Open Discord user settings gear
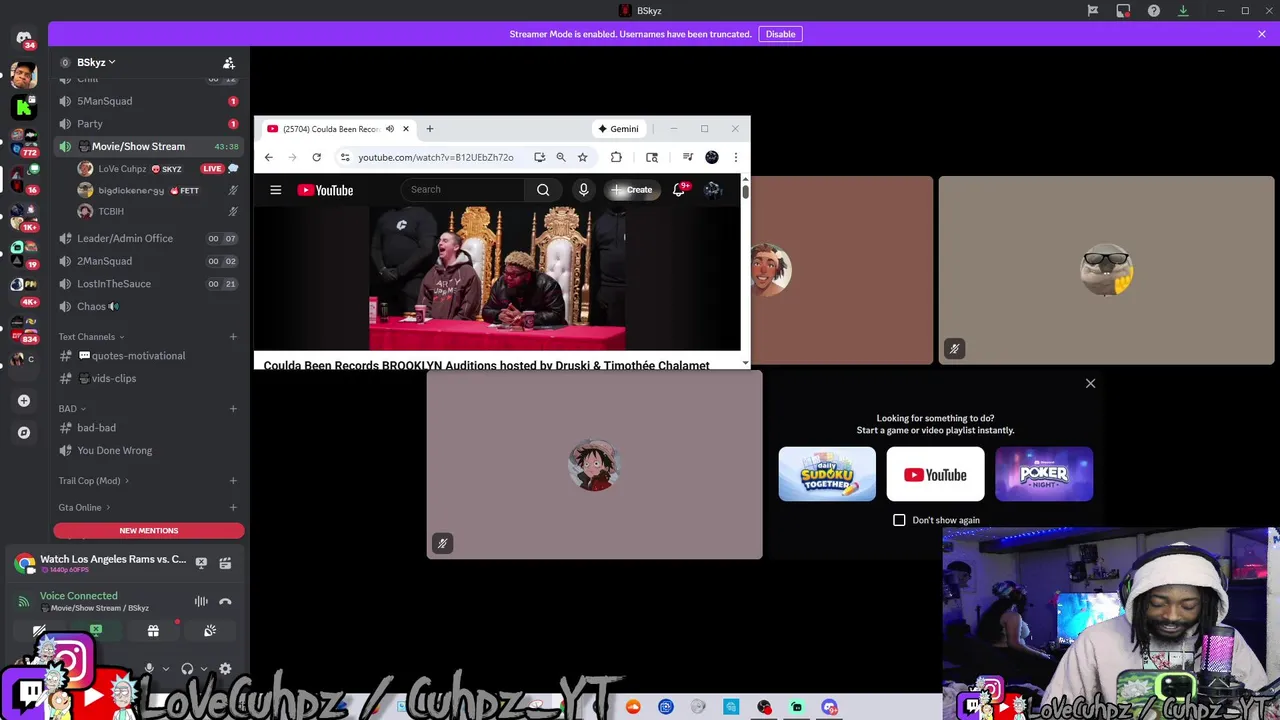 tap(225, 669)
